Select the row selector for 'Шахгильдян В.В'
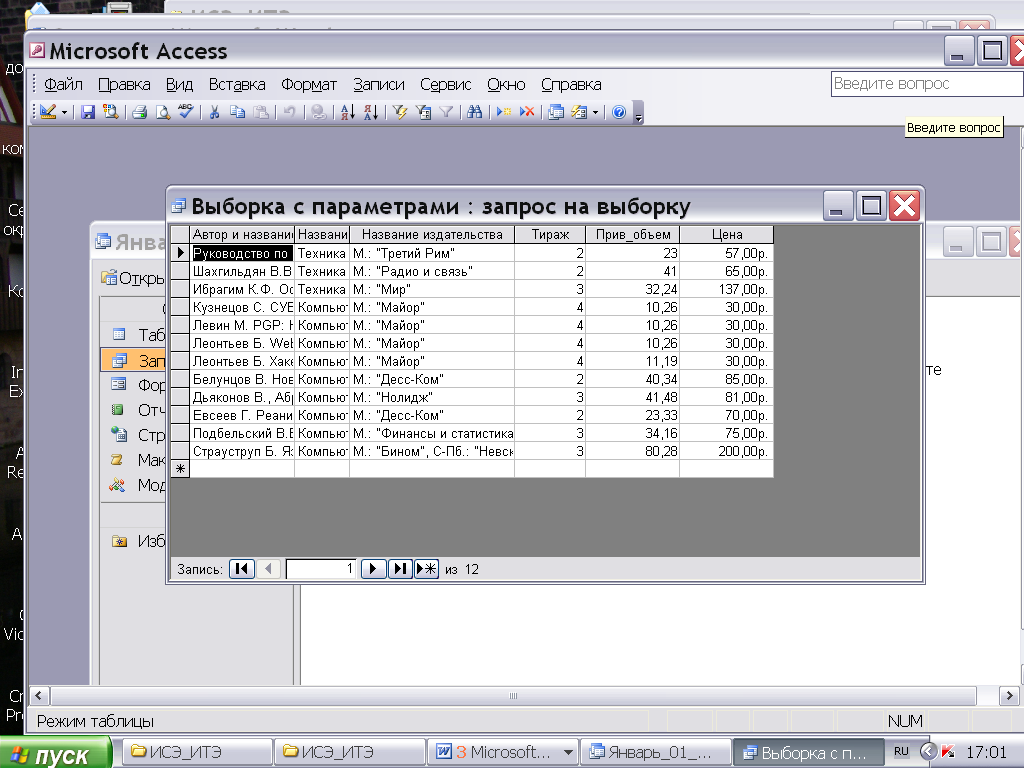Screen dimensions: 1024x768 (180, 271)
